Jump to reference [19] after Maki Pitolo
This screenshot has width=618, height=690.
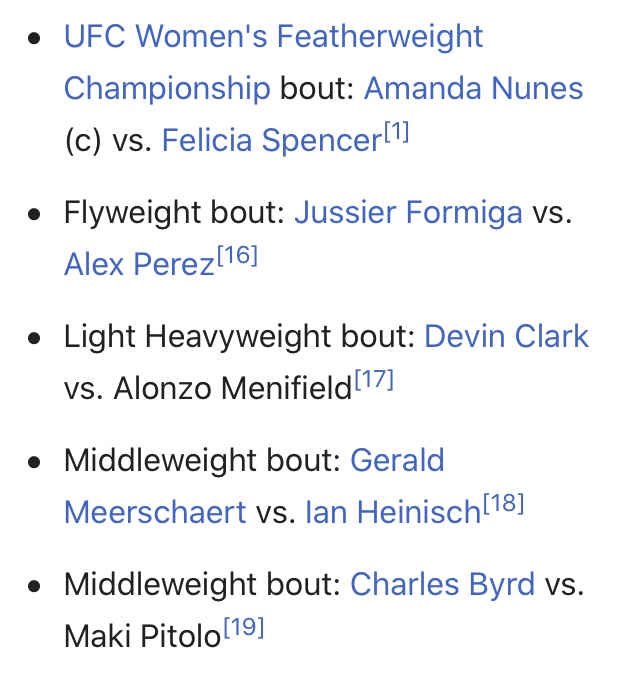244,627
